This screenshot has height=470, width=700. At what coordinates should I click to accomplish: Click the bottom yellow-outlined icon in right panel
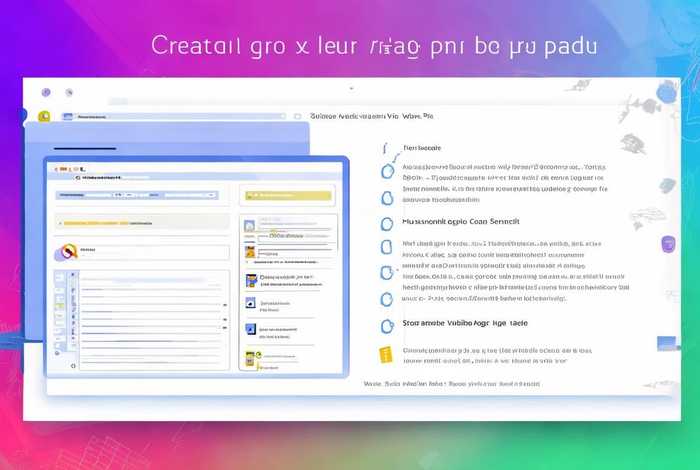coord(250,358)
